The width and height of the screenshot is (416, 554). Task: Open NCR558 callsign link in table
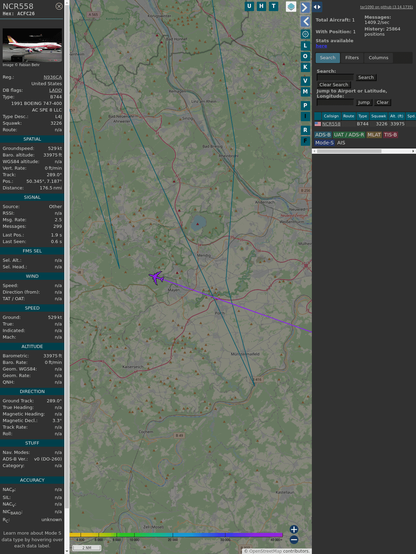[x=331, y=124]
